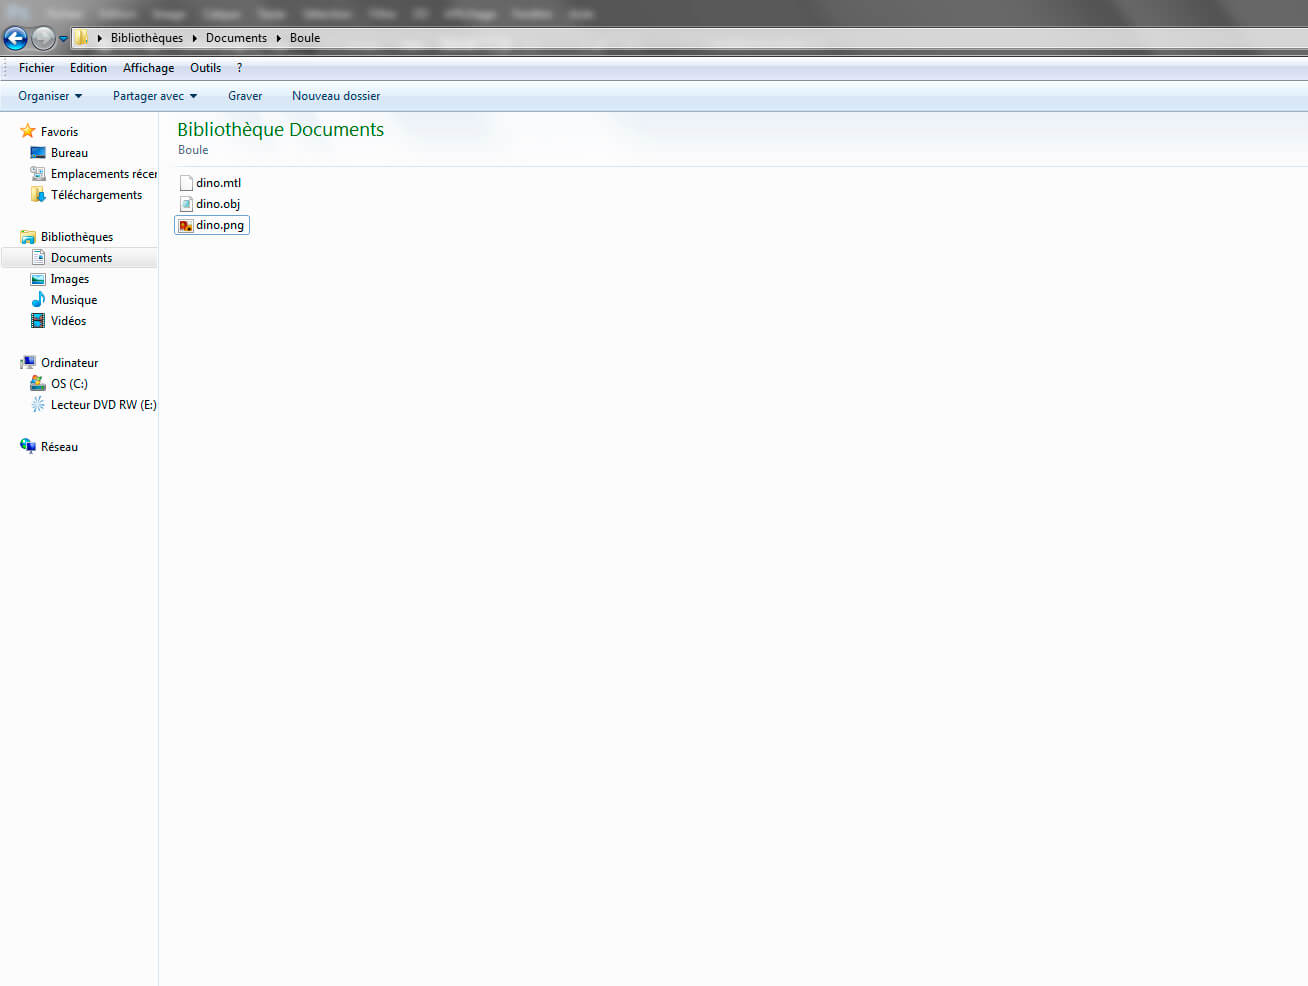
Task: Expand the Partager avec dropdown
Action: pos(154,96)
